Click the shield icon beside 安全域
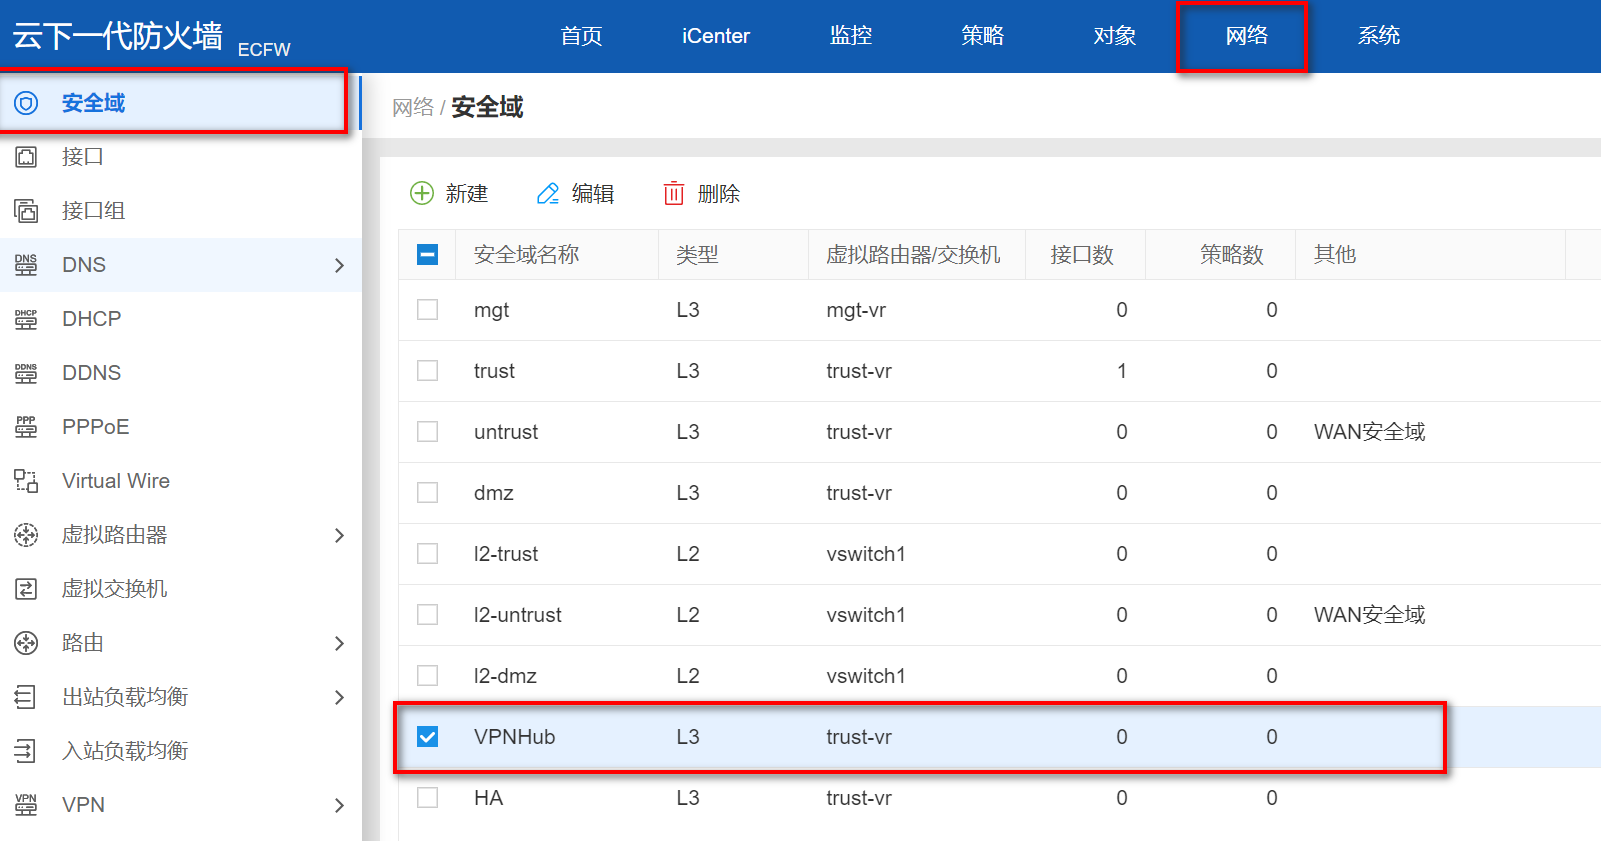 pyautogui.click(x=26, y=103)
